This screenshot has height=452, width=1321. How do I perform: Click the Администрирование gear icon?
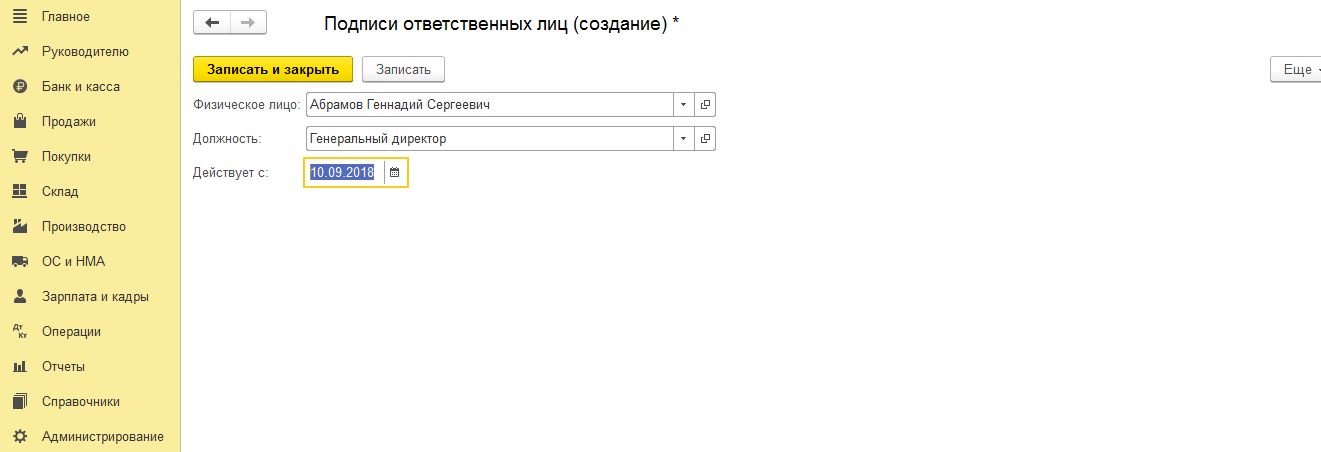click(x=18, y=437)
